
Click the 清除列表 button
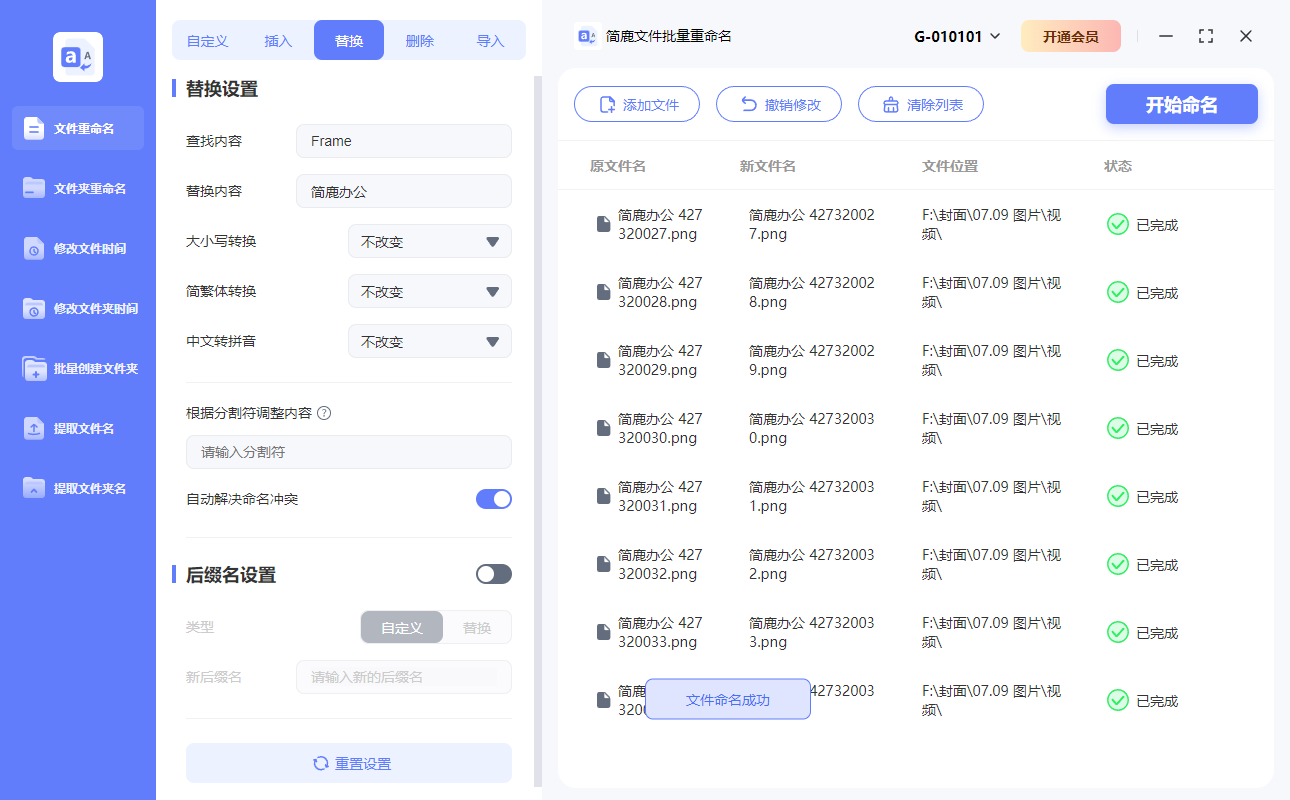(921, 104)
